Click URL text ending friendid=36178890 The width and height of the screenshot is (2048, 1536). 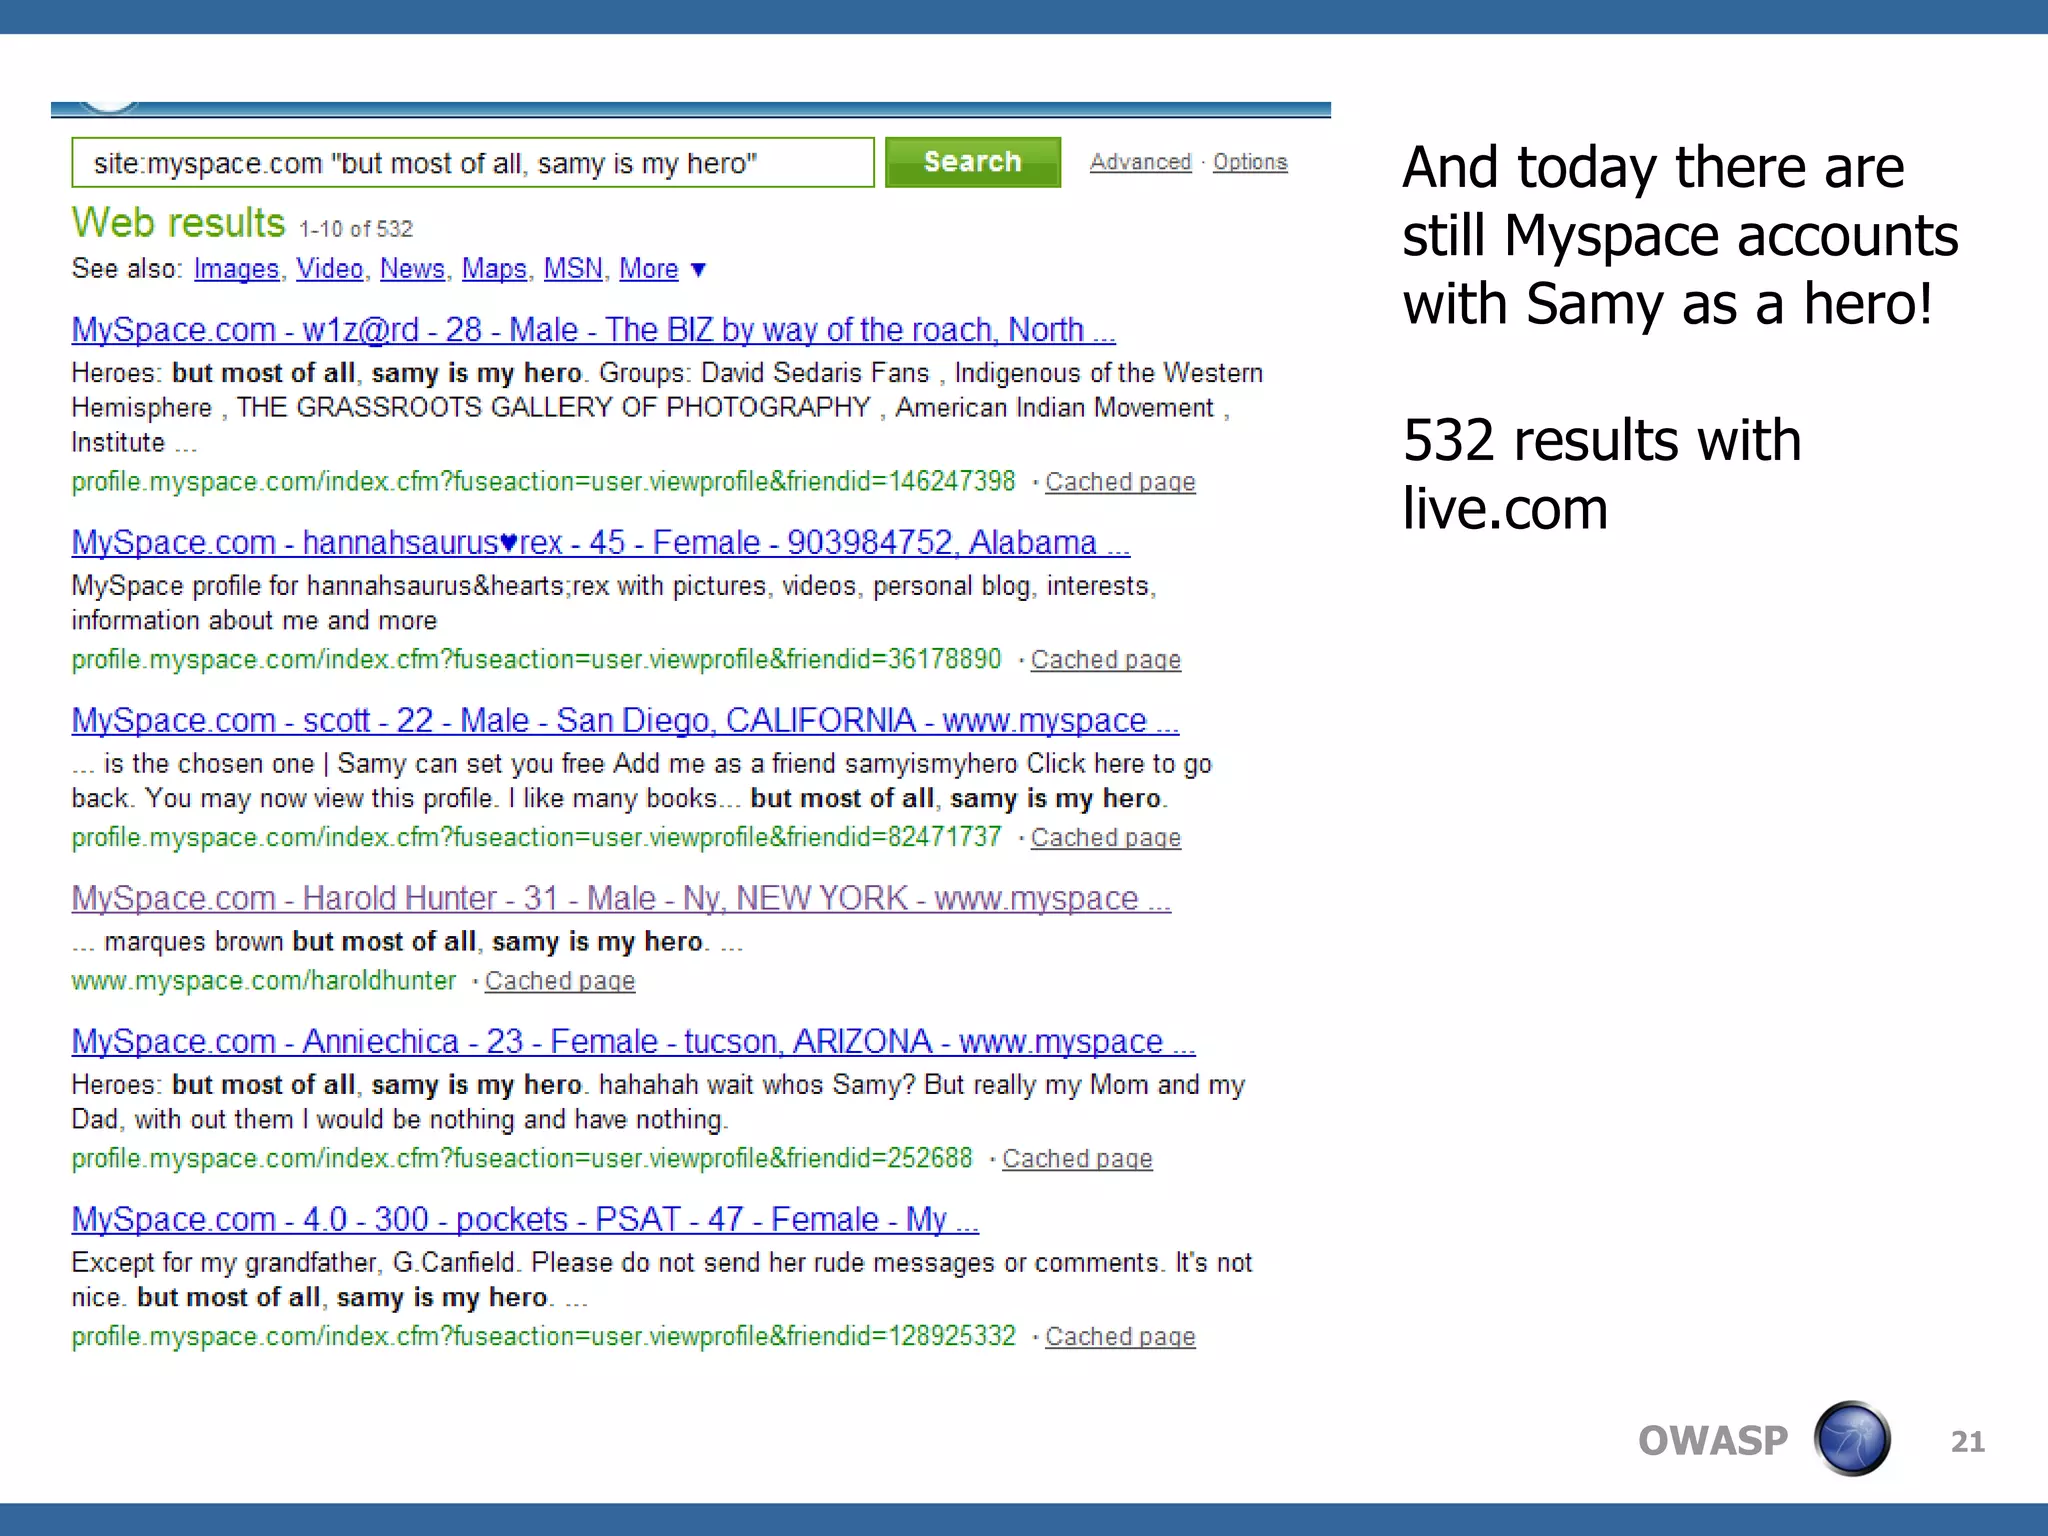(536, 660)
